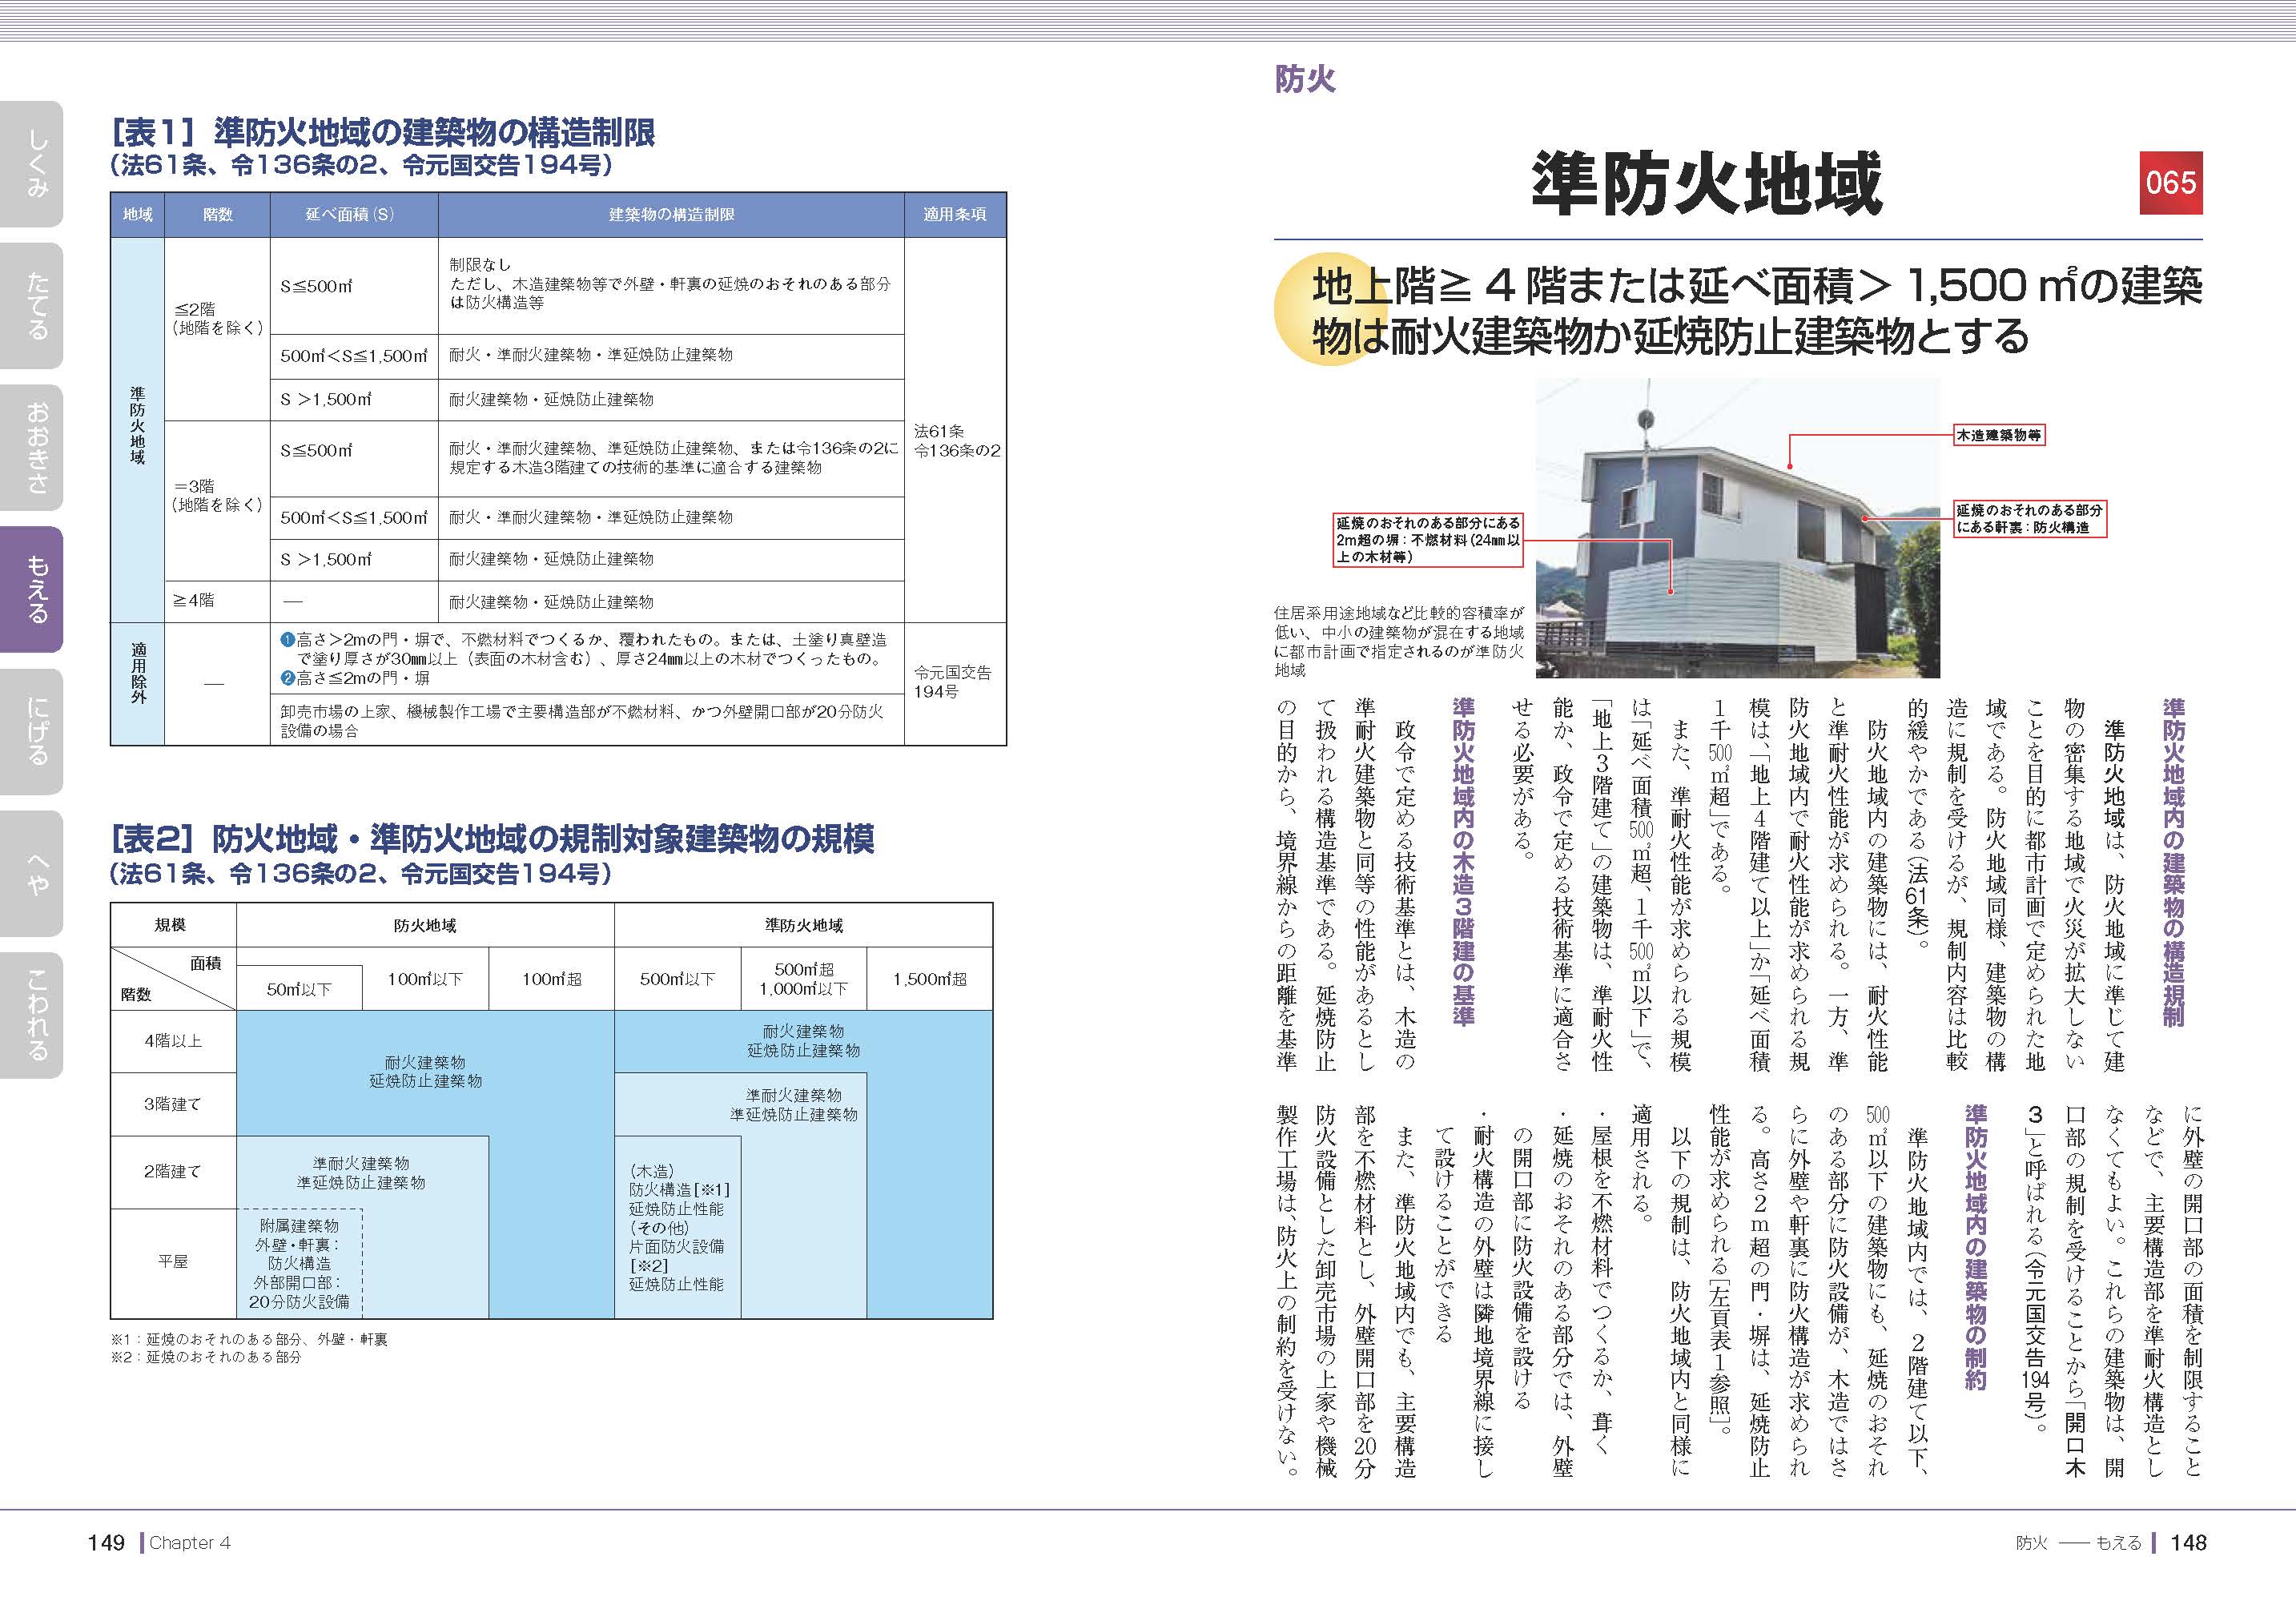Click the footnote ※1：延焼のおそれのある部分、外壁・軒裏
Image resolution: width=2296 pixels, height=1621 pixels.
point(249,1339)
